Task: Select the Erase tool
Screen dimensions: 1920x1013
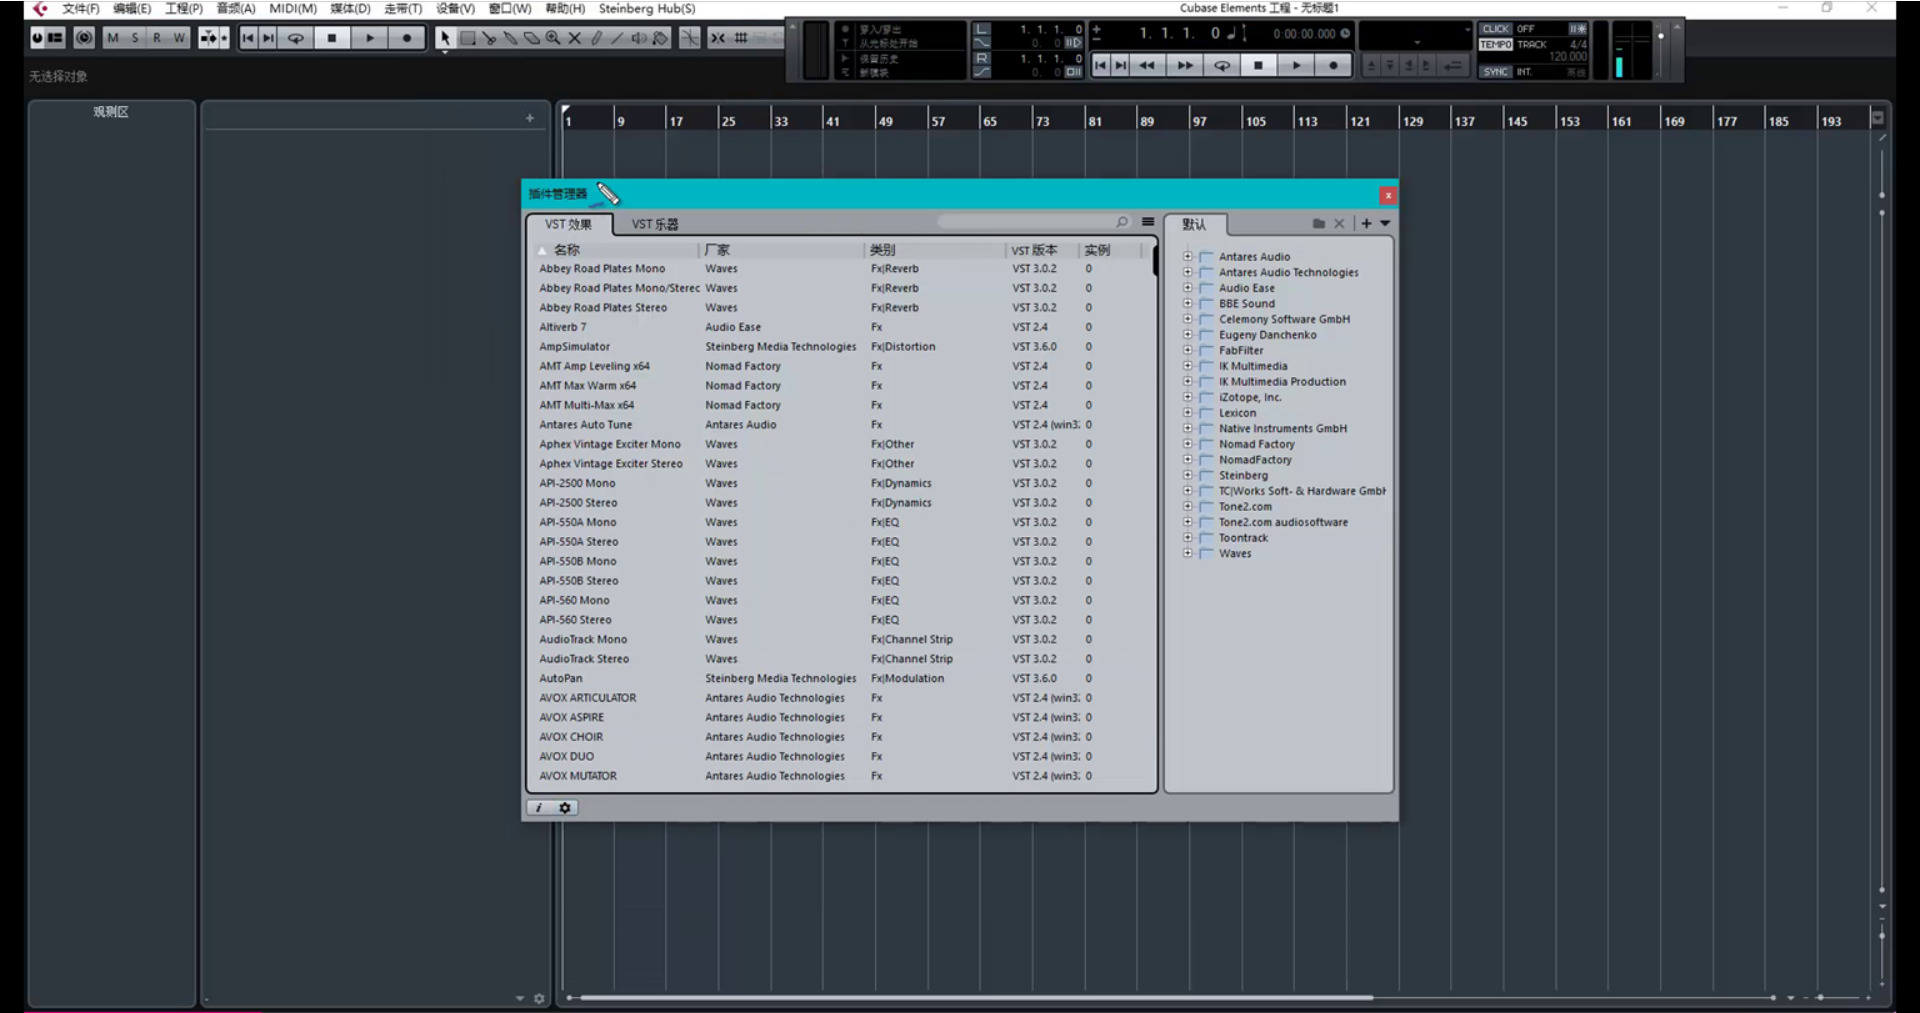Action: click(x=532, y=38)
